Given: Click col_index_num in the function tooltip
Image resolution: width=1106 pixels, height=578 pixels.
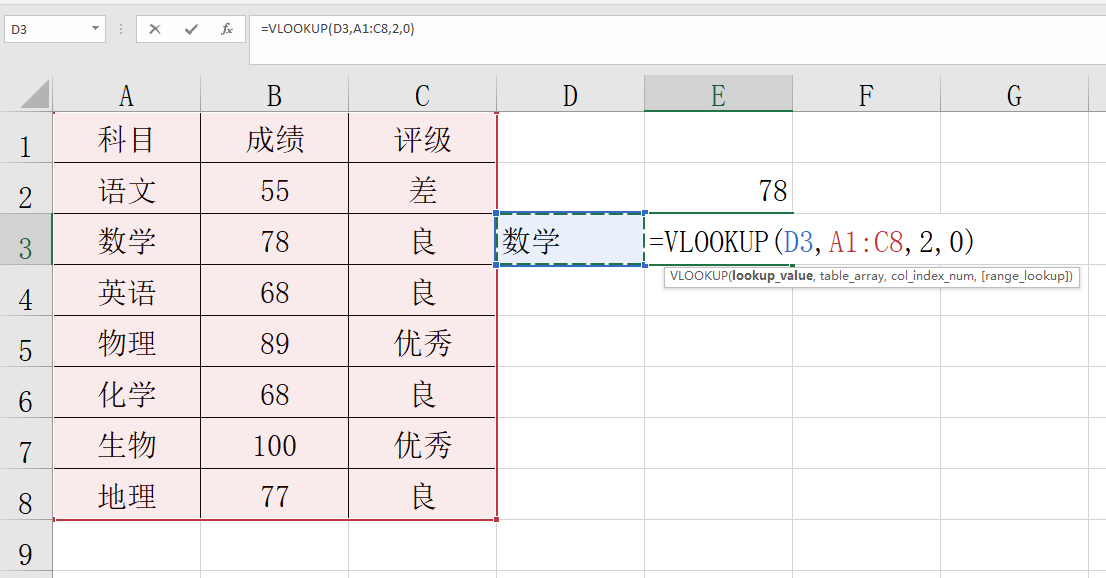Looking at the screenshot, I should [932, 276].
